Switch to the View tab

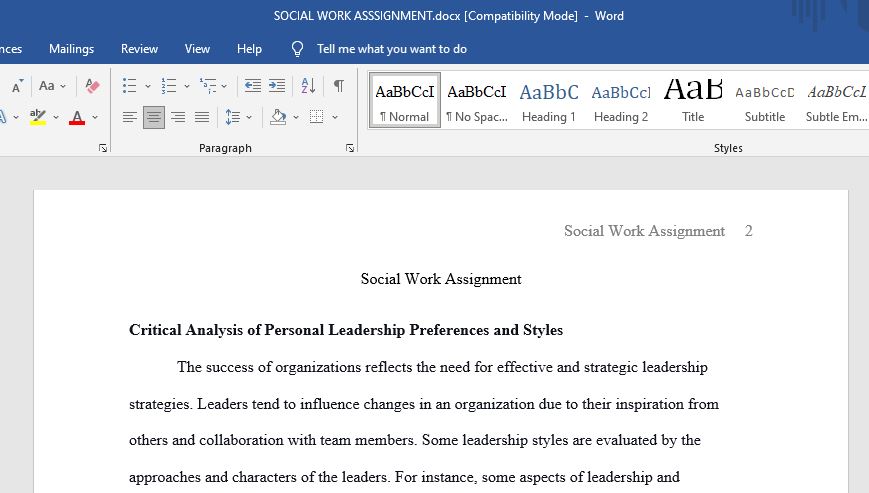(197, 49)
